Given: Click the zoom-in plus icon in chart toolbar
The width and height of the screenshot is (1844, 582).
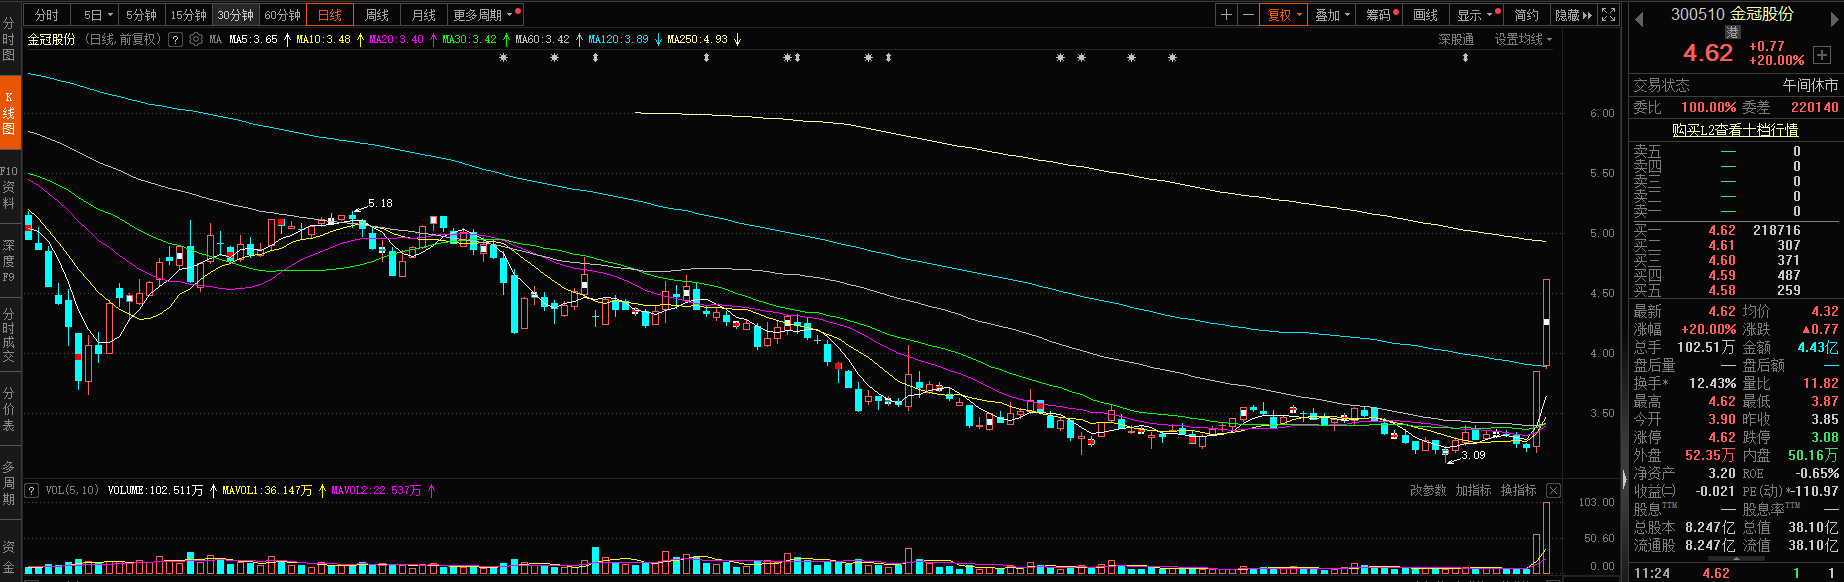Looking at the screenshot, I should tap(1226, 15).
